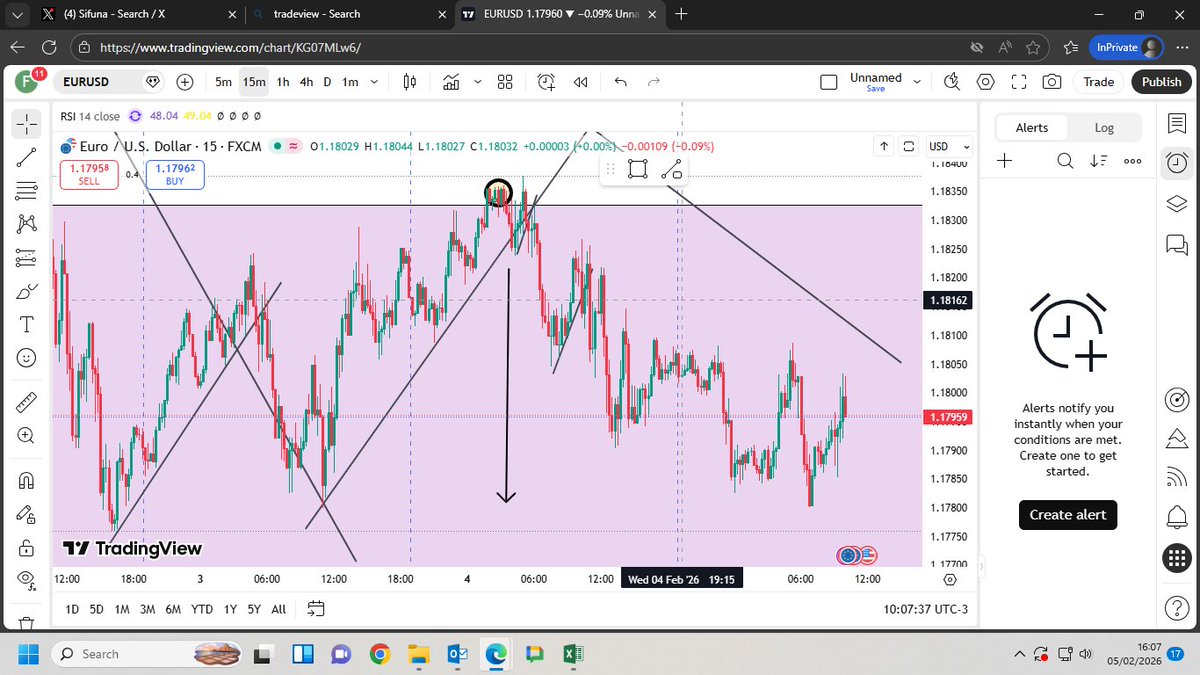Viewport: 1200px width, 675px height.
Task: Open the Help center question icon
Action: [1176, 607]
